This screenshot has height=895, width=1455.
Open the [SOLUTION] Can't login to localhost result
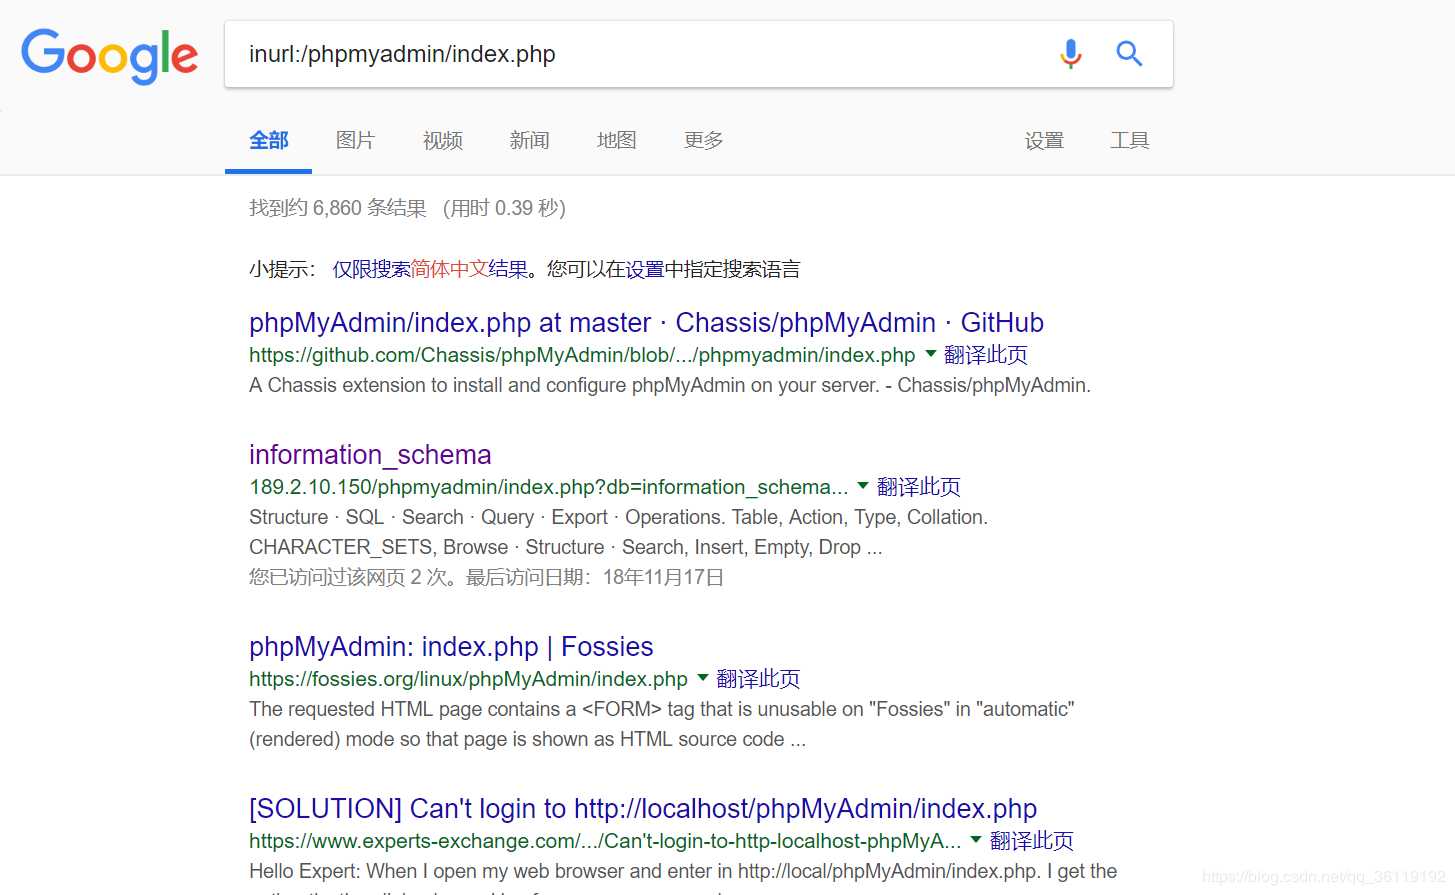[x=643, y=809]
